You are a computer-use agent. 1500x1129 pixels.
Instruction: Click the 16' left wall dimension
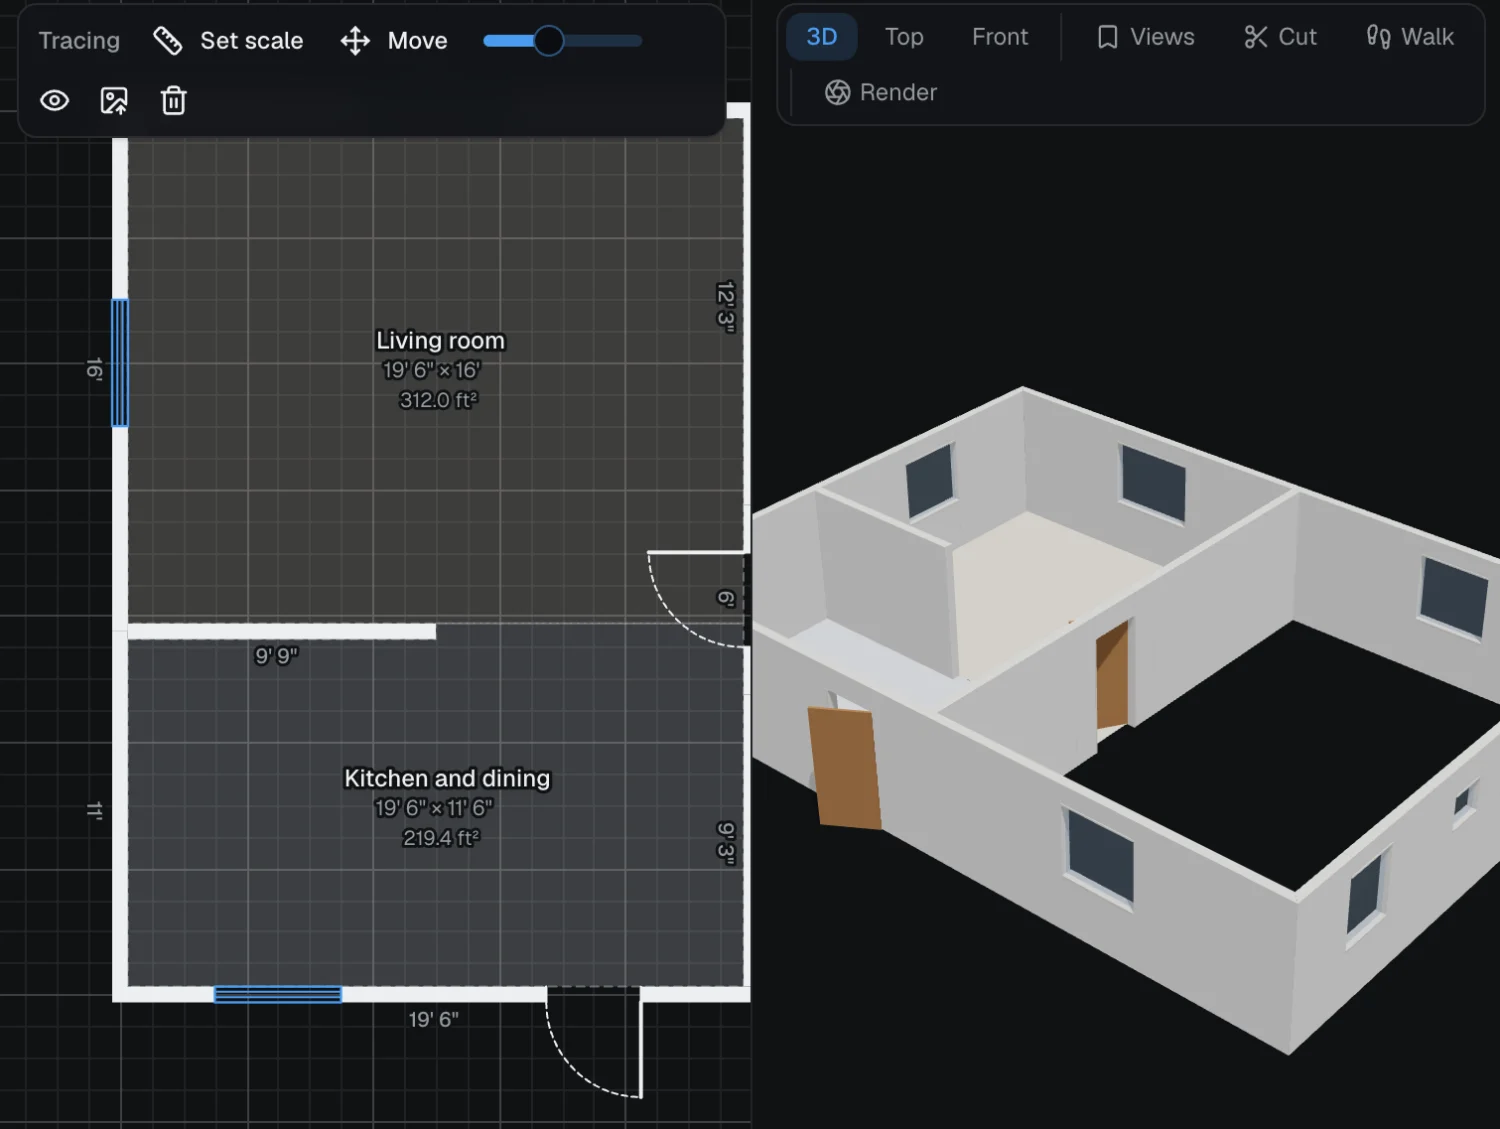(94, 369)
